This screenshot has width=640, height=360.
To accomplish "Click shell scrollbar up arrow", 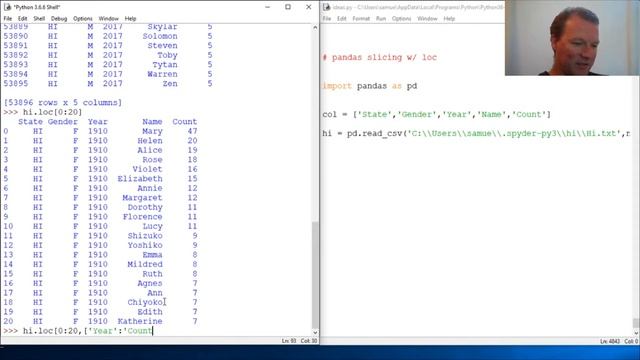I will click(x=315, y=27).
